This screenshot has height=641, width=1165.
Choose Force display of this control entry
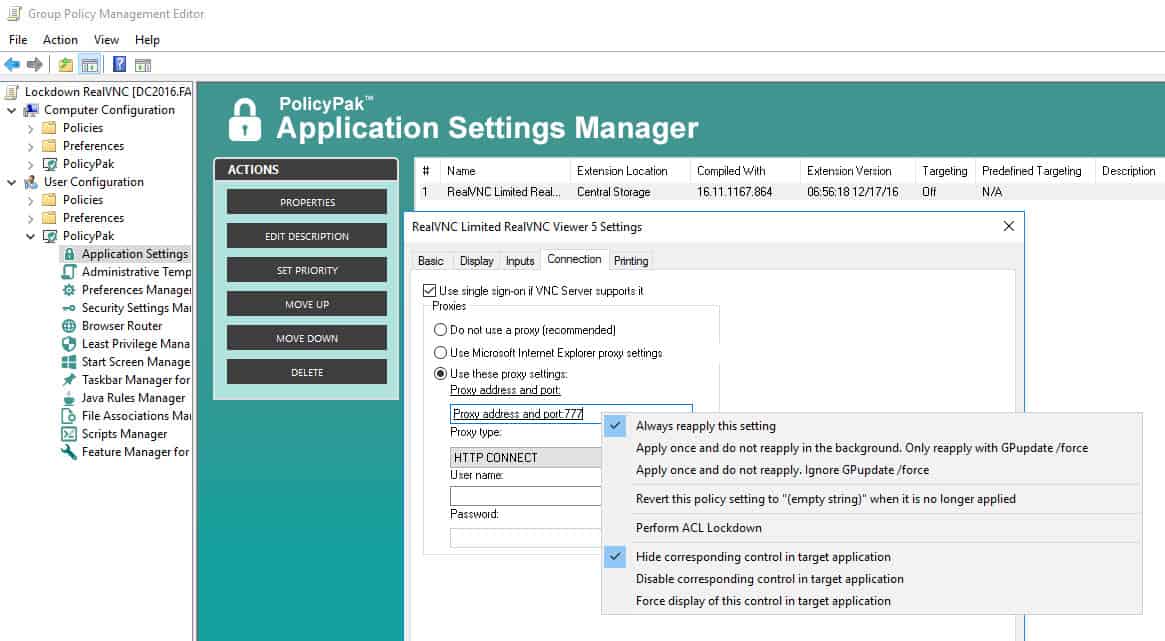coord(871,601)
